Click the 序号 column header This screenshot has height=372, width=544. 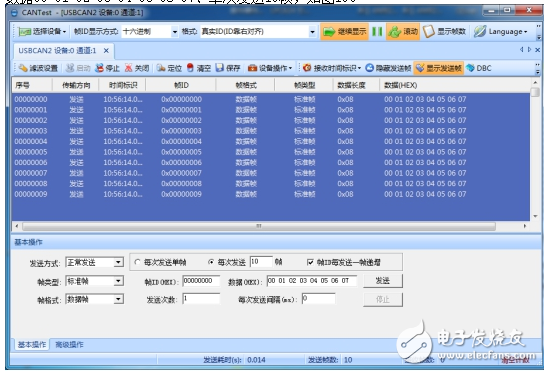[x=32, y=85]
